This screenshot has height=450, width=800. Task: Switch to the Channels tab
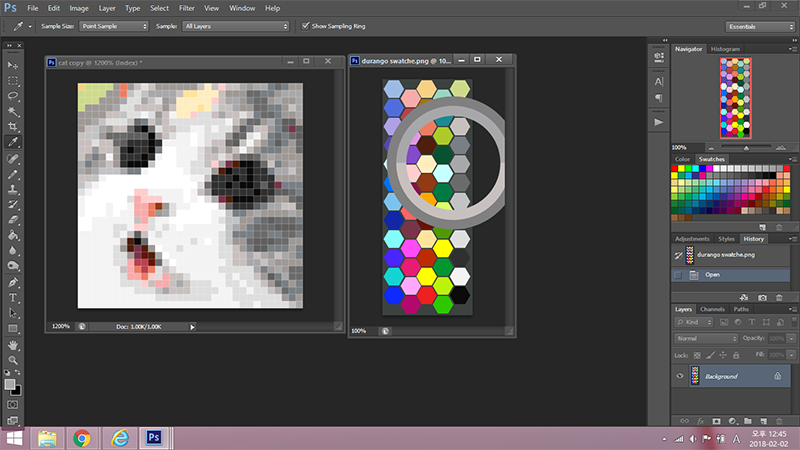pos(712,309)
